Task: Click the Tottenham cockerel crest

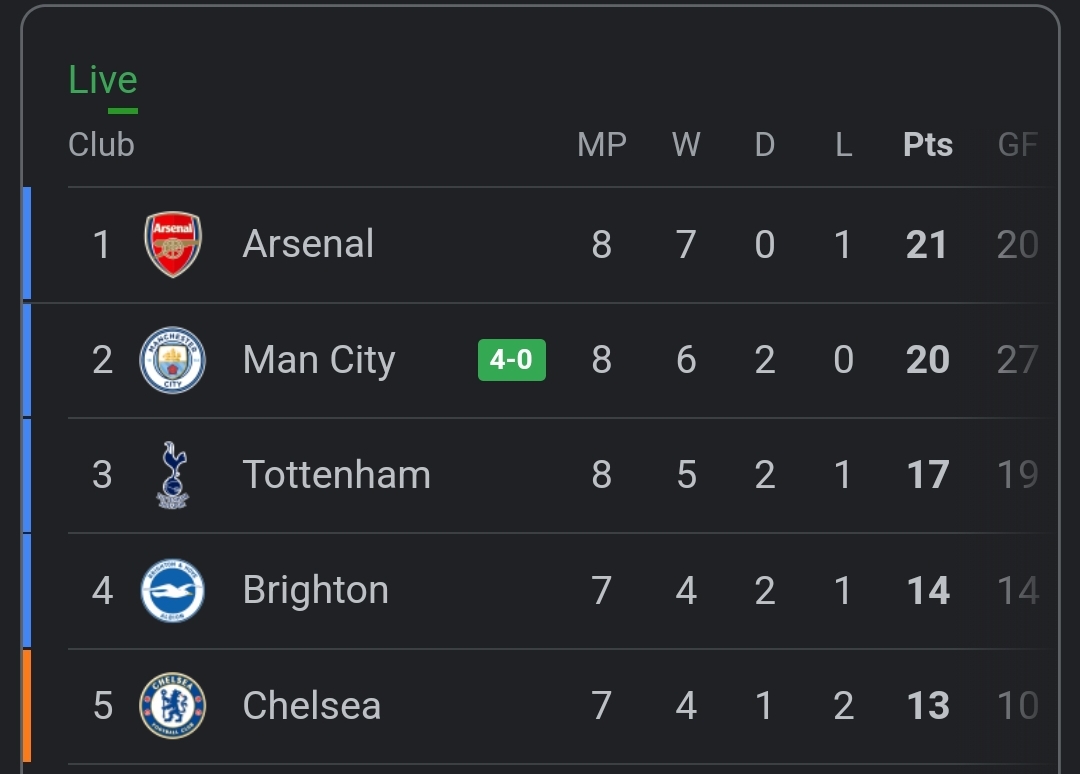Action: [173, 475]
